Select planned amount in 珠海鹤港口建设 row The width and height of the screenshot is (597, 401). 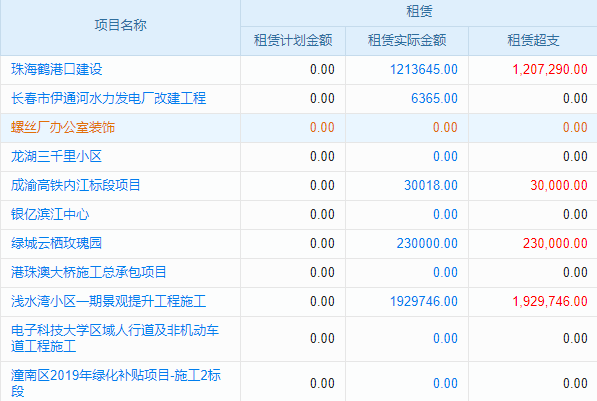point(322,69)
